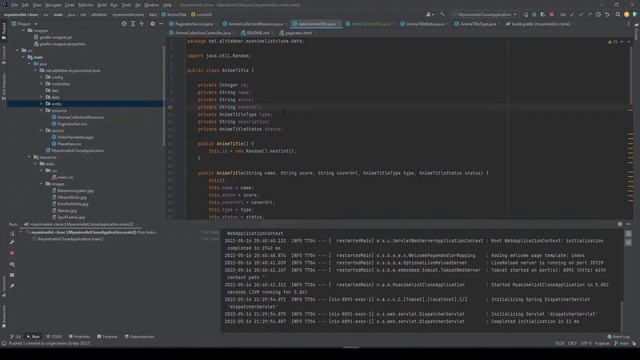This screenshot has width=640, height=360.
Task: Select gradle-wrapper.properties file
Action: tap(60, 44)
